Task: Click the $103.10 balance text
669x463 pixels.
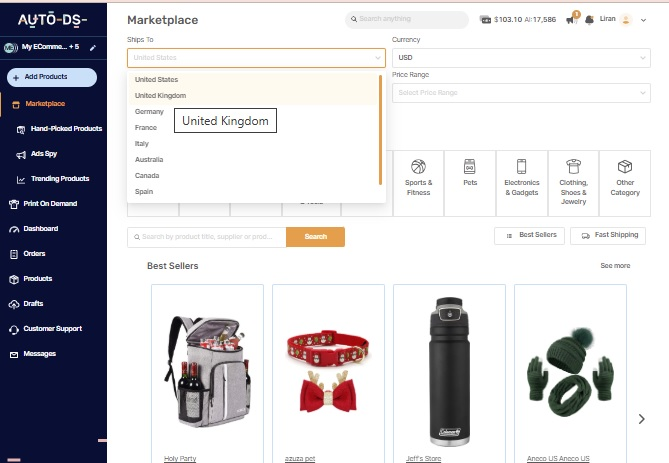Action: [508, 20]
